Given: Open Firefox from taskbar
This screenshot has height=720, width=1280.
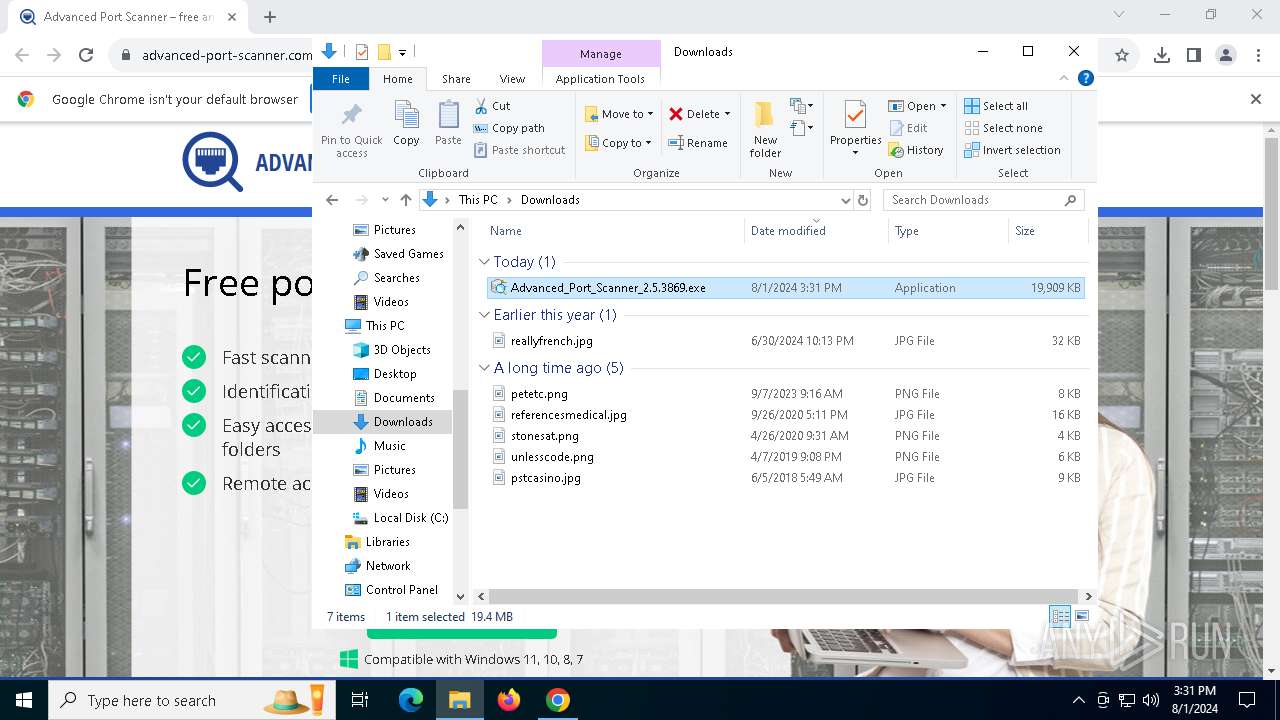Looking at the screenshot, I should [x=509, y=700].
